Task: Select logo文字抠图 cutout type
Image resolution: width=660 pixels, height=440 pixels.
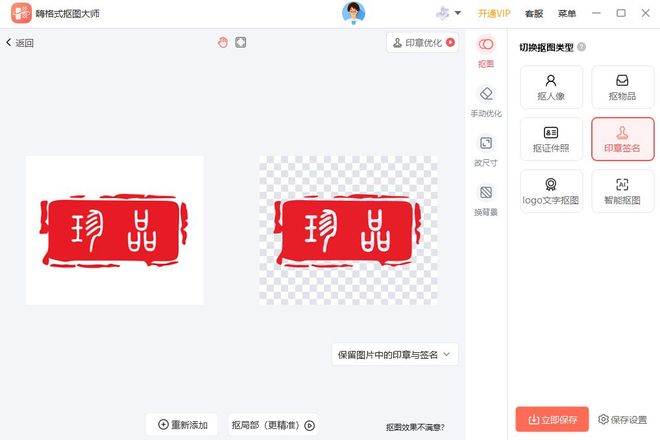Action: tap(551, 191)
